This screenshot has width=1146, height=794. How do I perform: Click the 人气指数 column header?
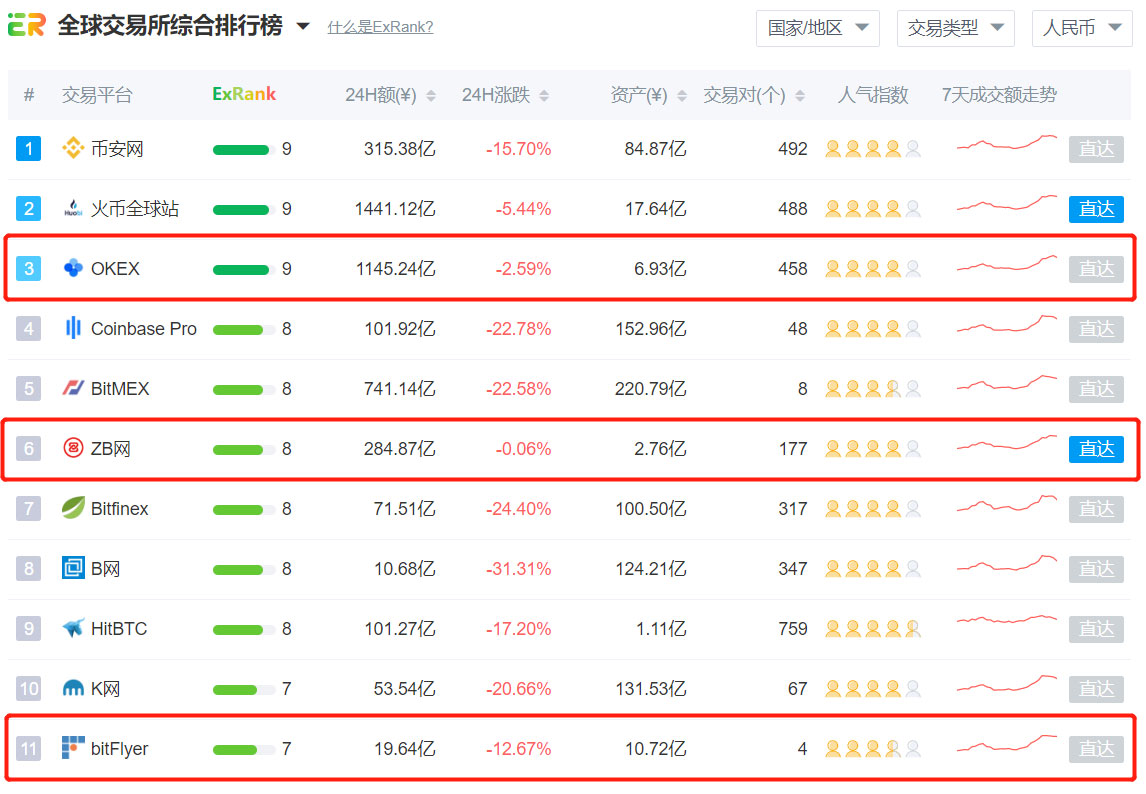pyautogui.click(x=873, y=95)
